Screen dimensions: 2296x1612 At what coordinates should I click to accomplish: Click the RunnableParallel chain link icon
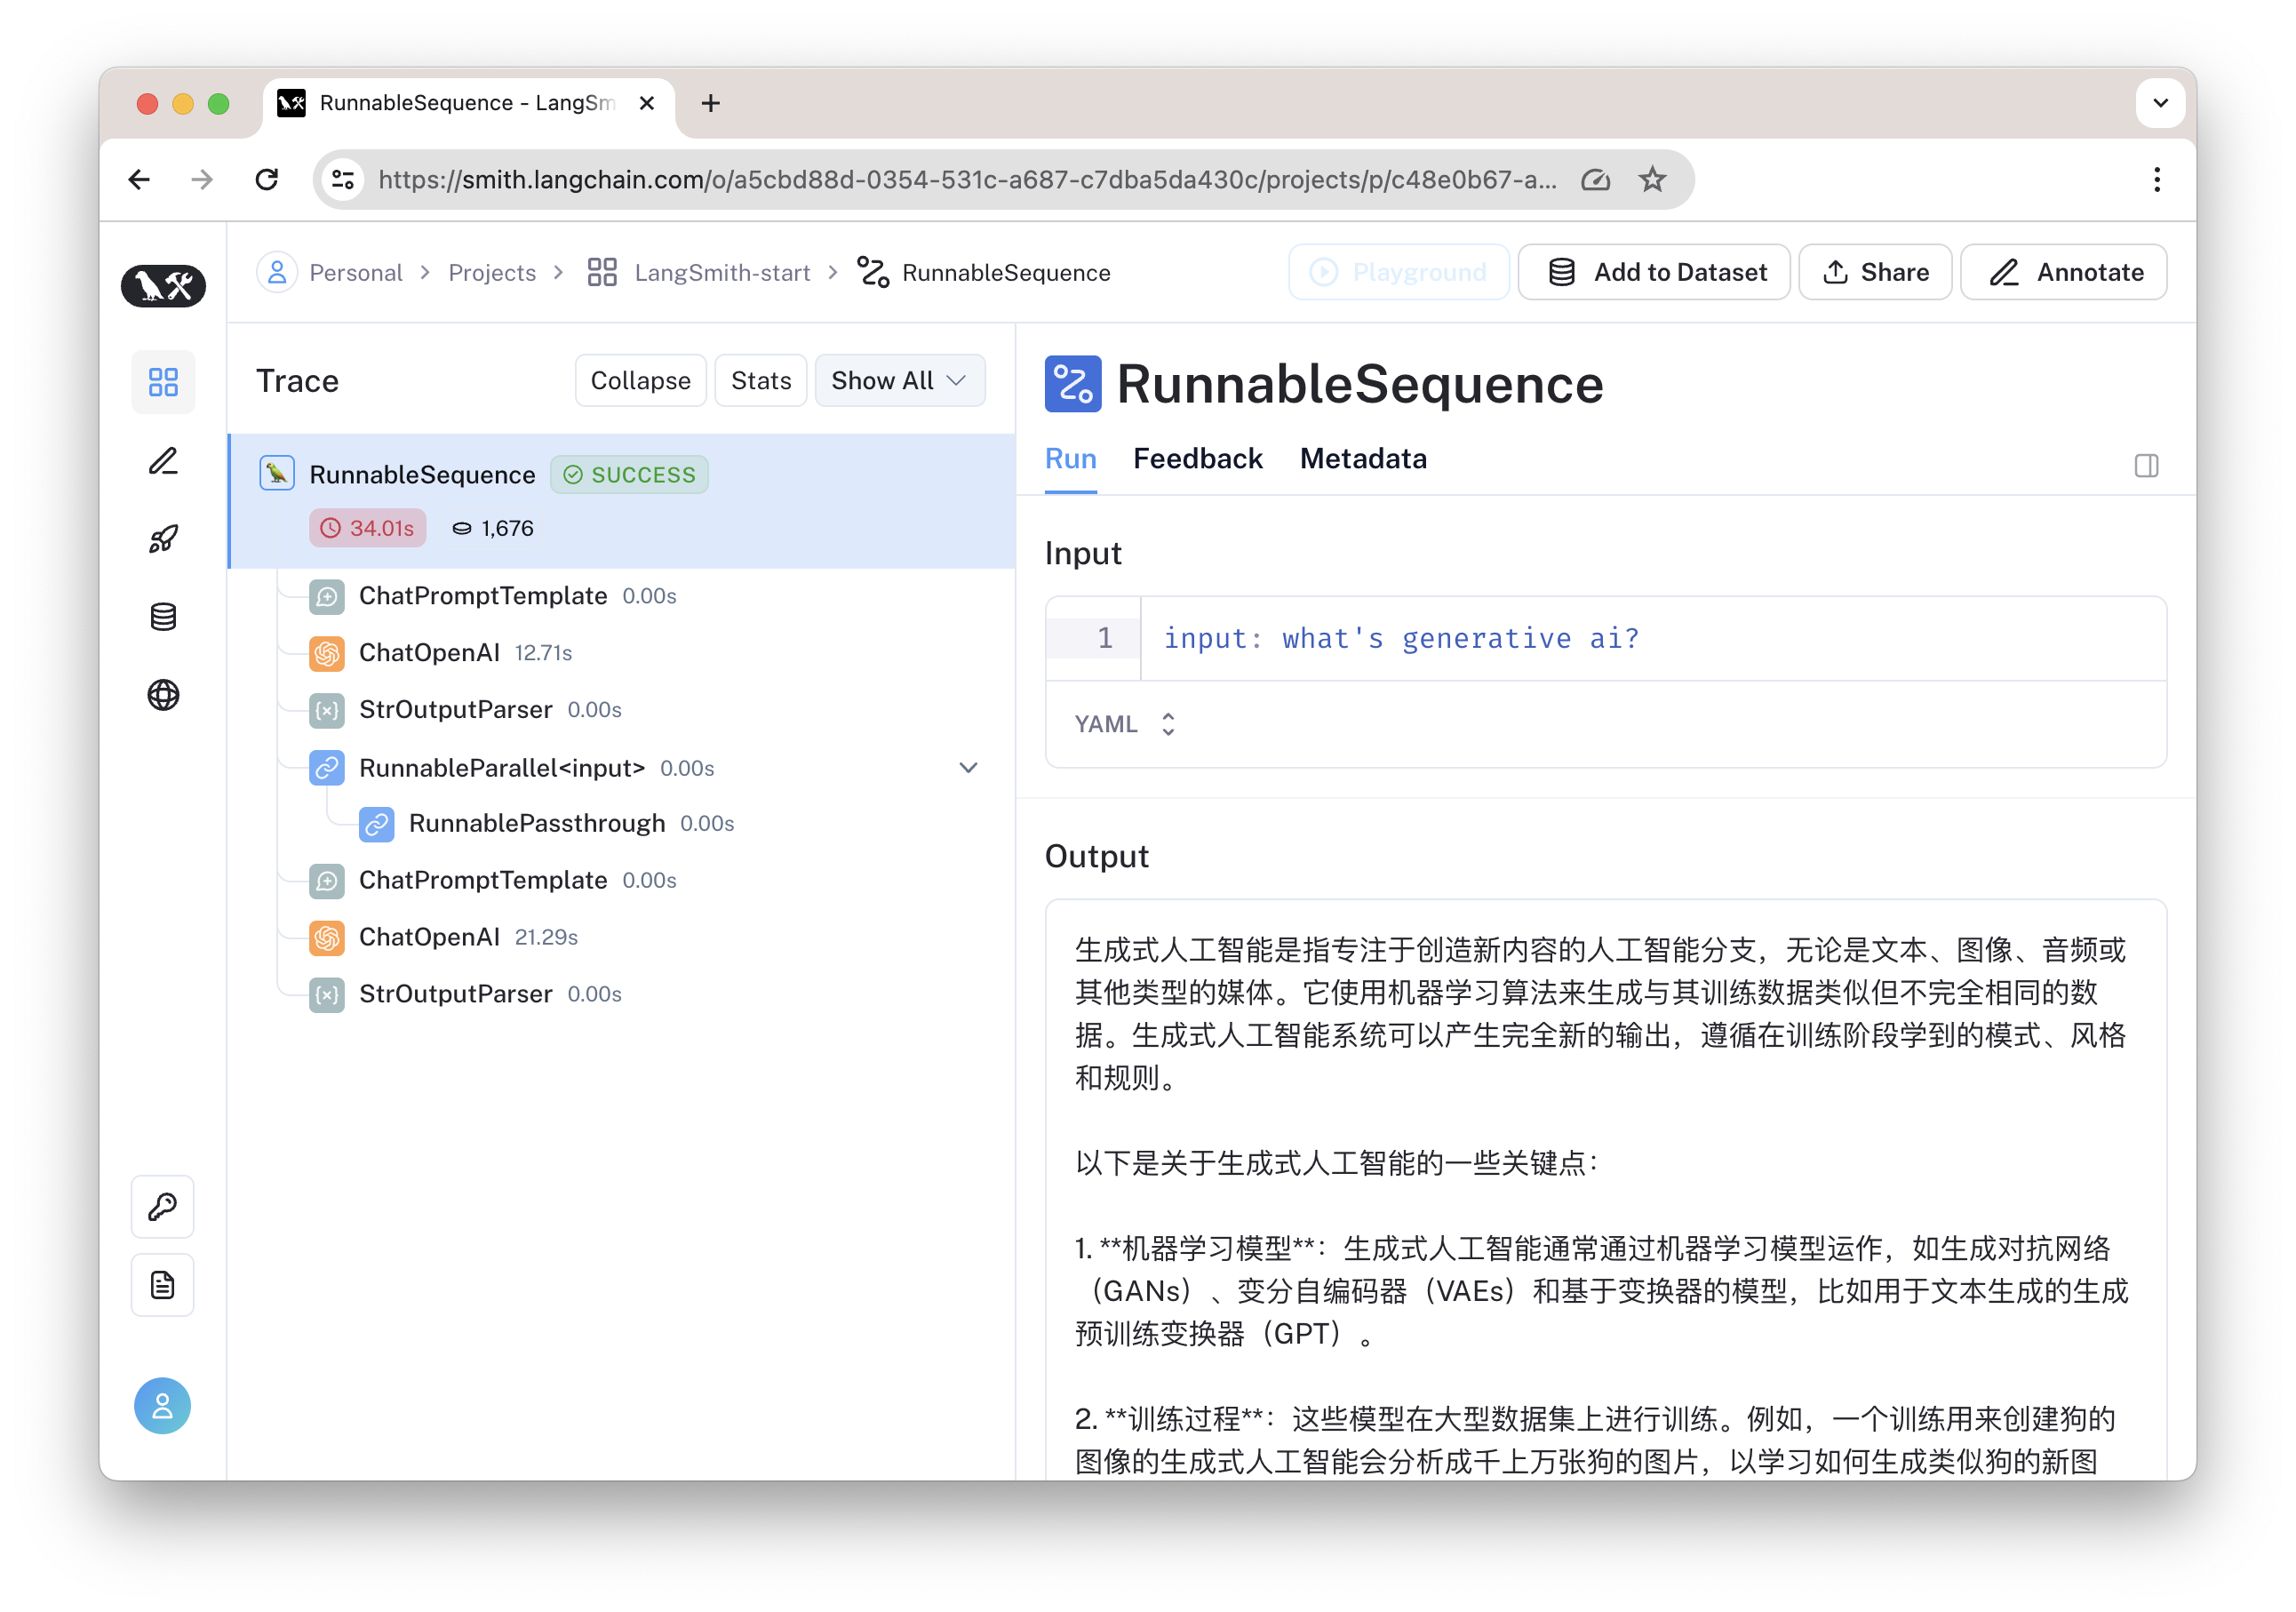[x=327, y=768]
